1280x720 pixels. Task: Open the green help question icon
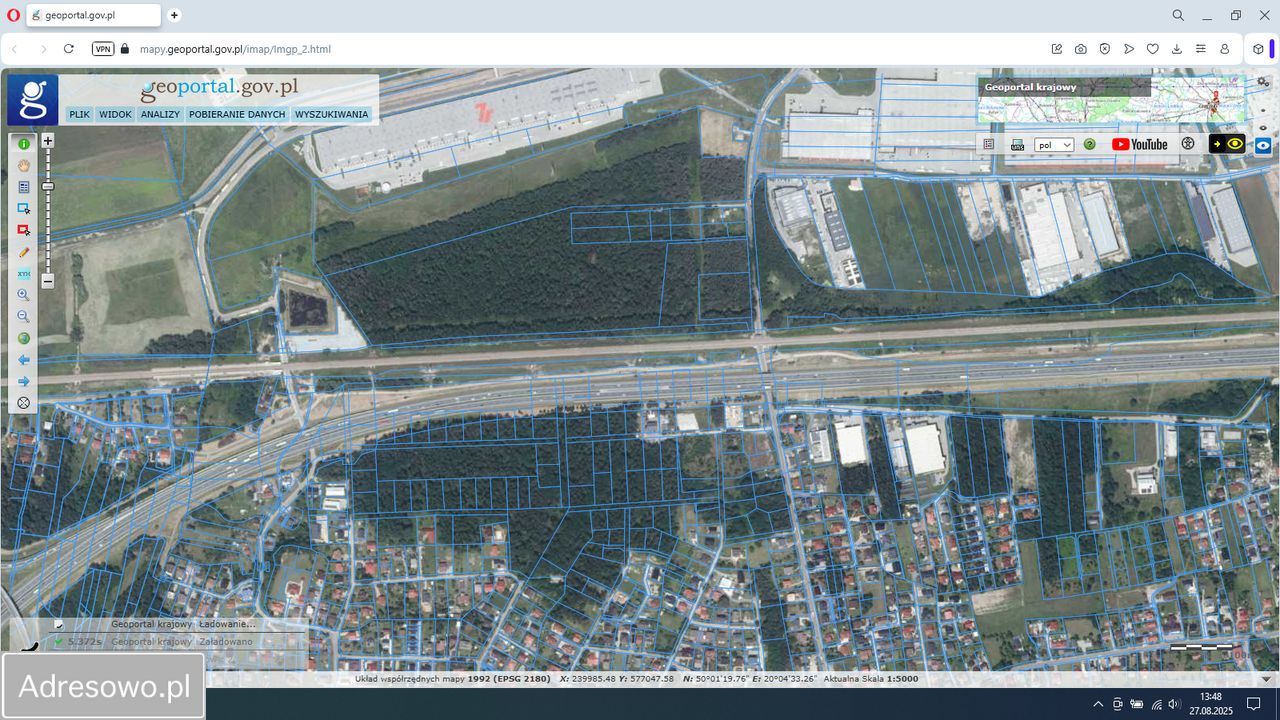click(1090, 144)
